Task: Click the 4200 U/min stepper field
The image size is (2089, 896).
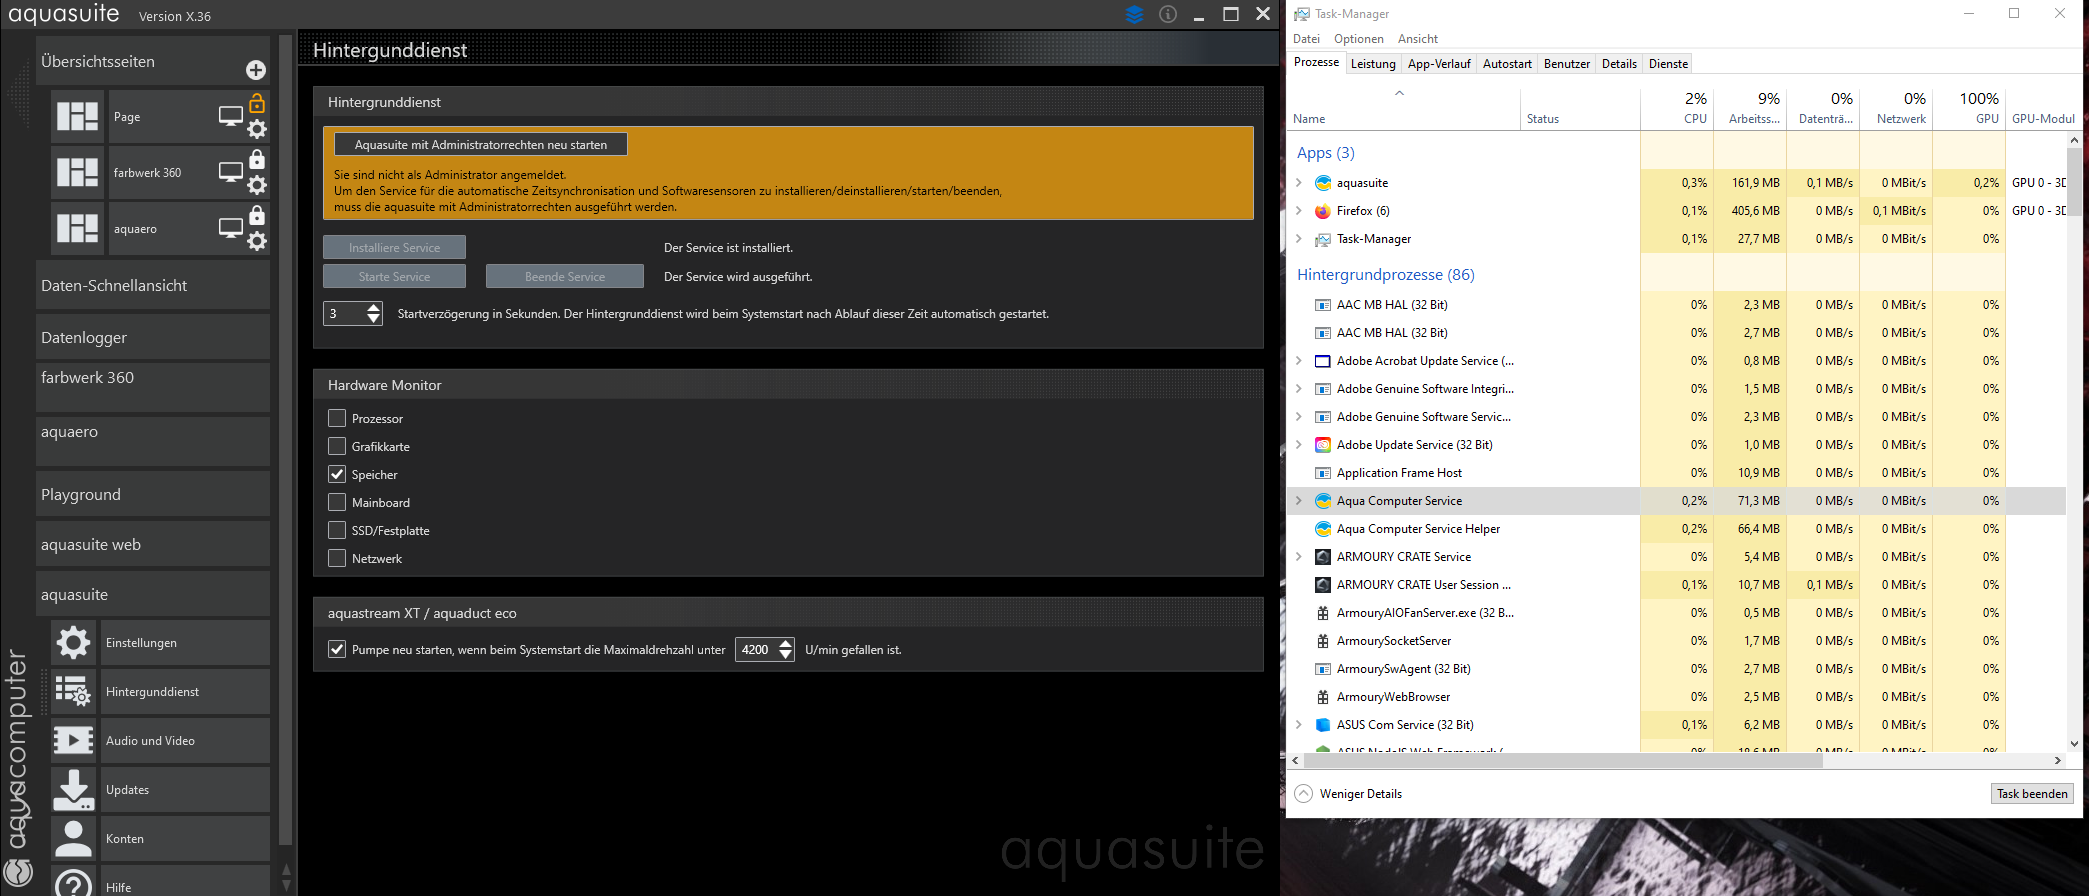Action: click(765, 649)
